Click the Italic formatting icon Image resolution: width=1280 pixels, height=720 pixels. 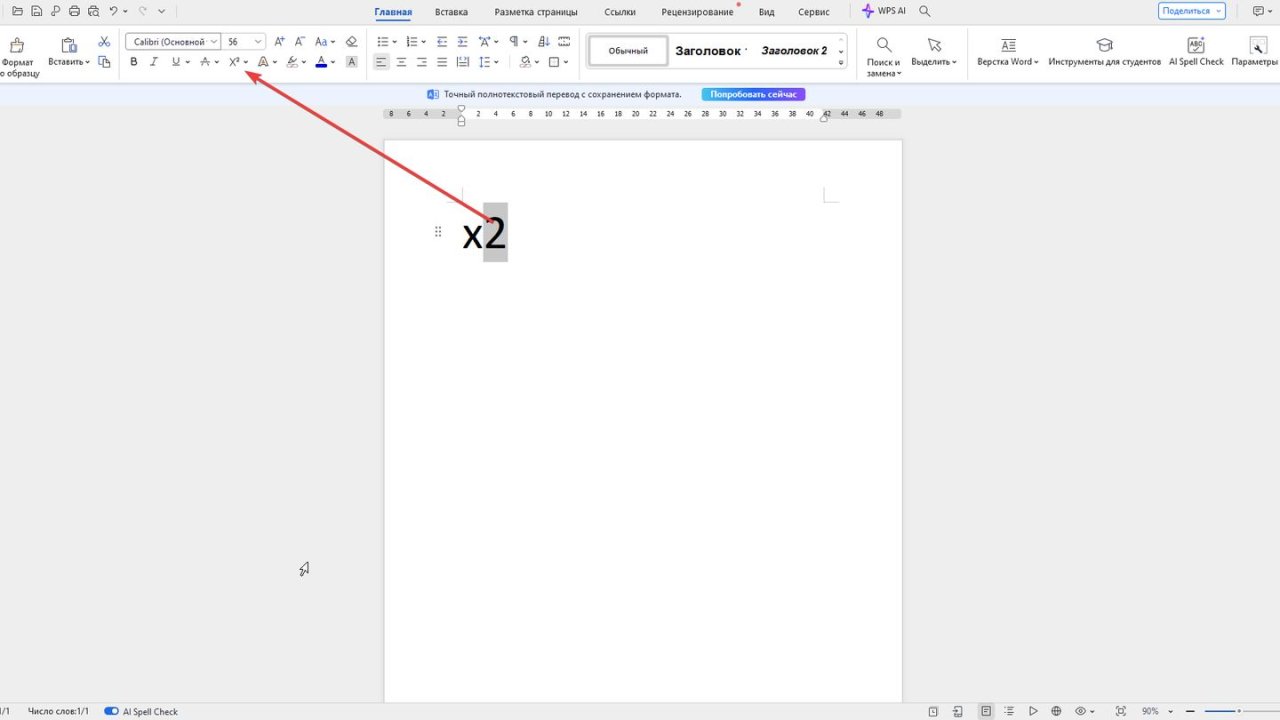point(154,62)
